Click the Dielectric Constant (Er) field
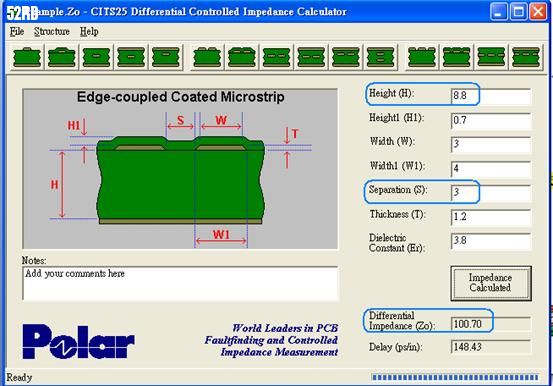This screenshot has width=553, height=386. (491, 241)
